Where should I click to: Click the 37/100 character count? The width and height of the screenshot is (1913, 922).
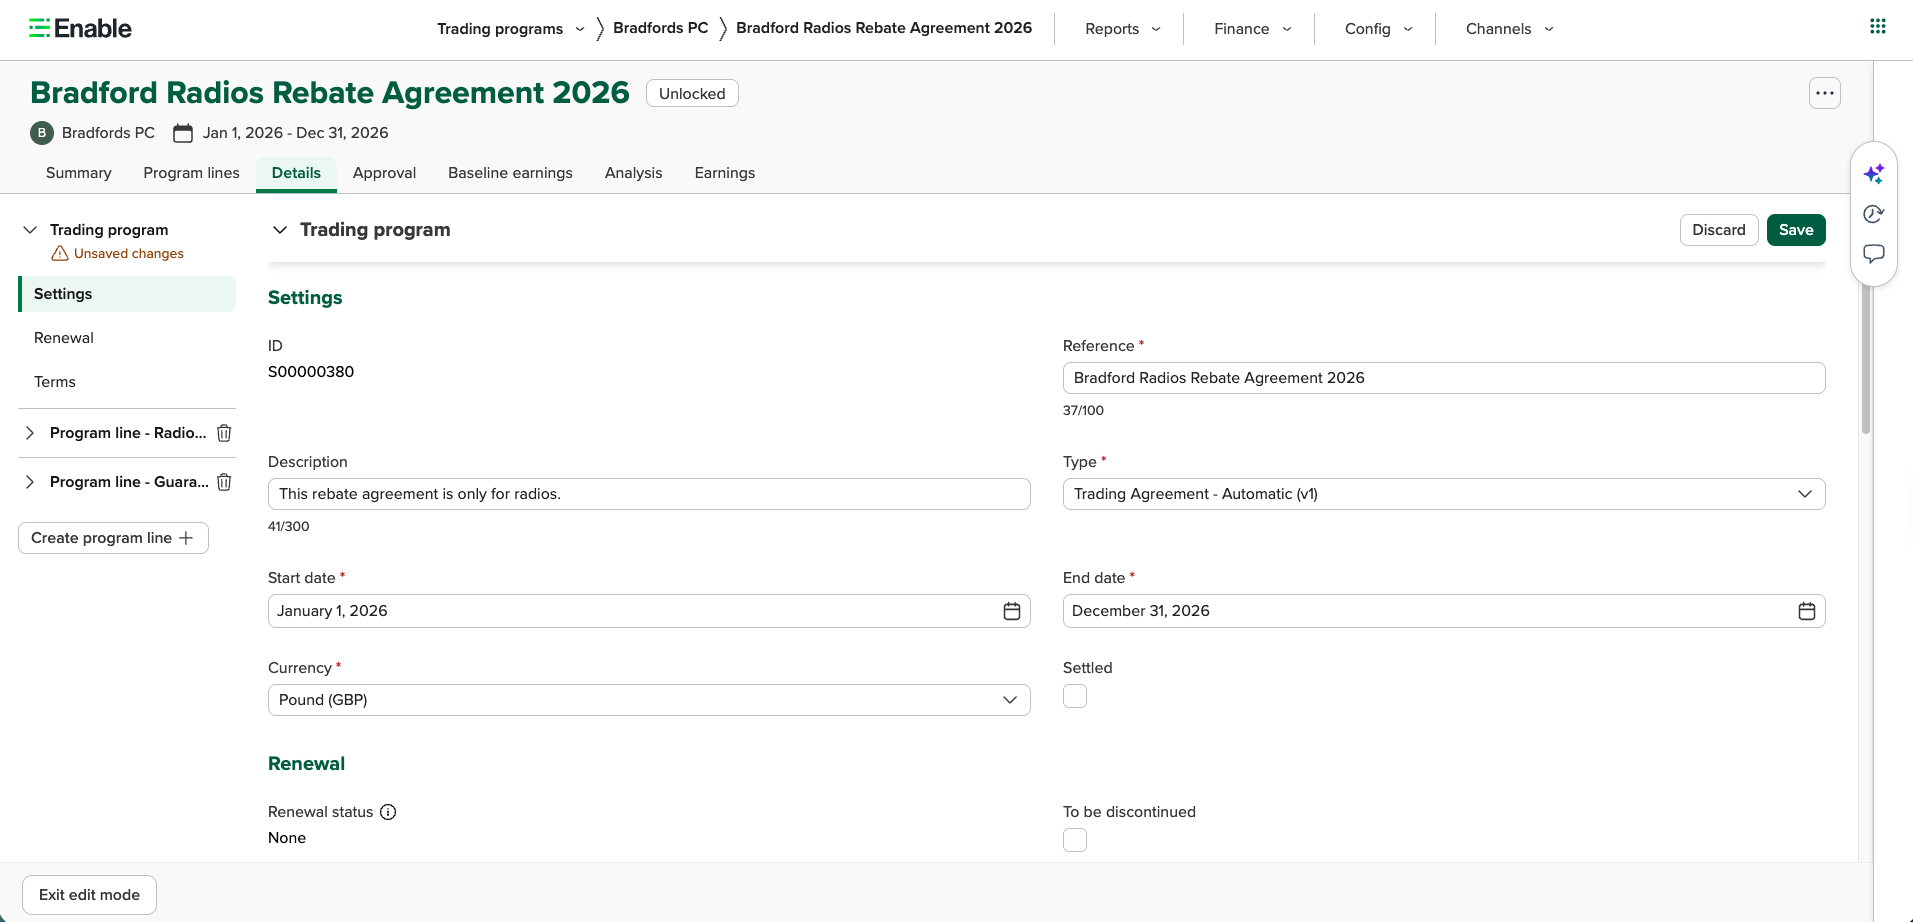1083,410
